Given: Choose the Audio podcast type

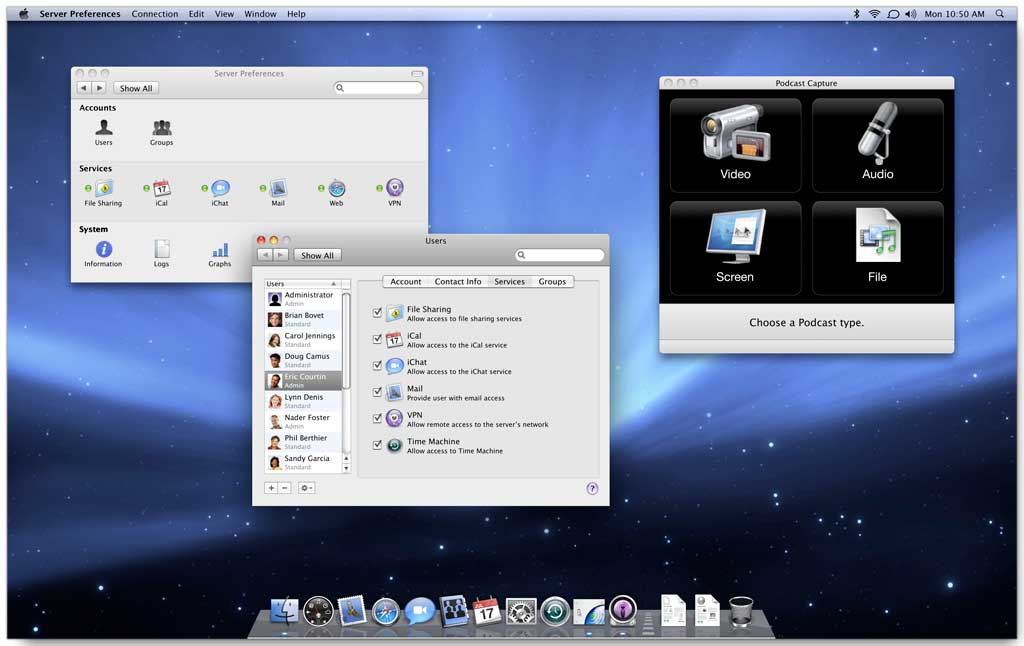Looking at the screenshot, I should [877, 145].
